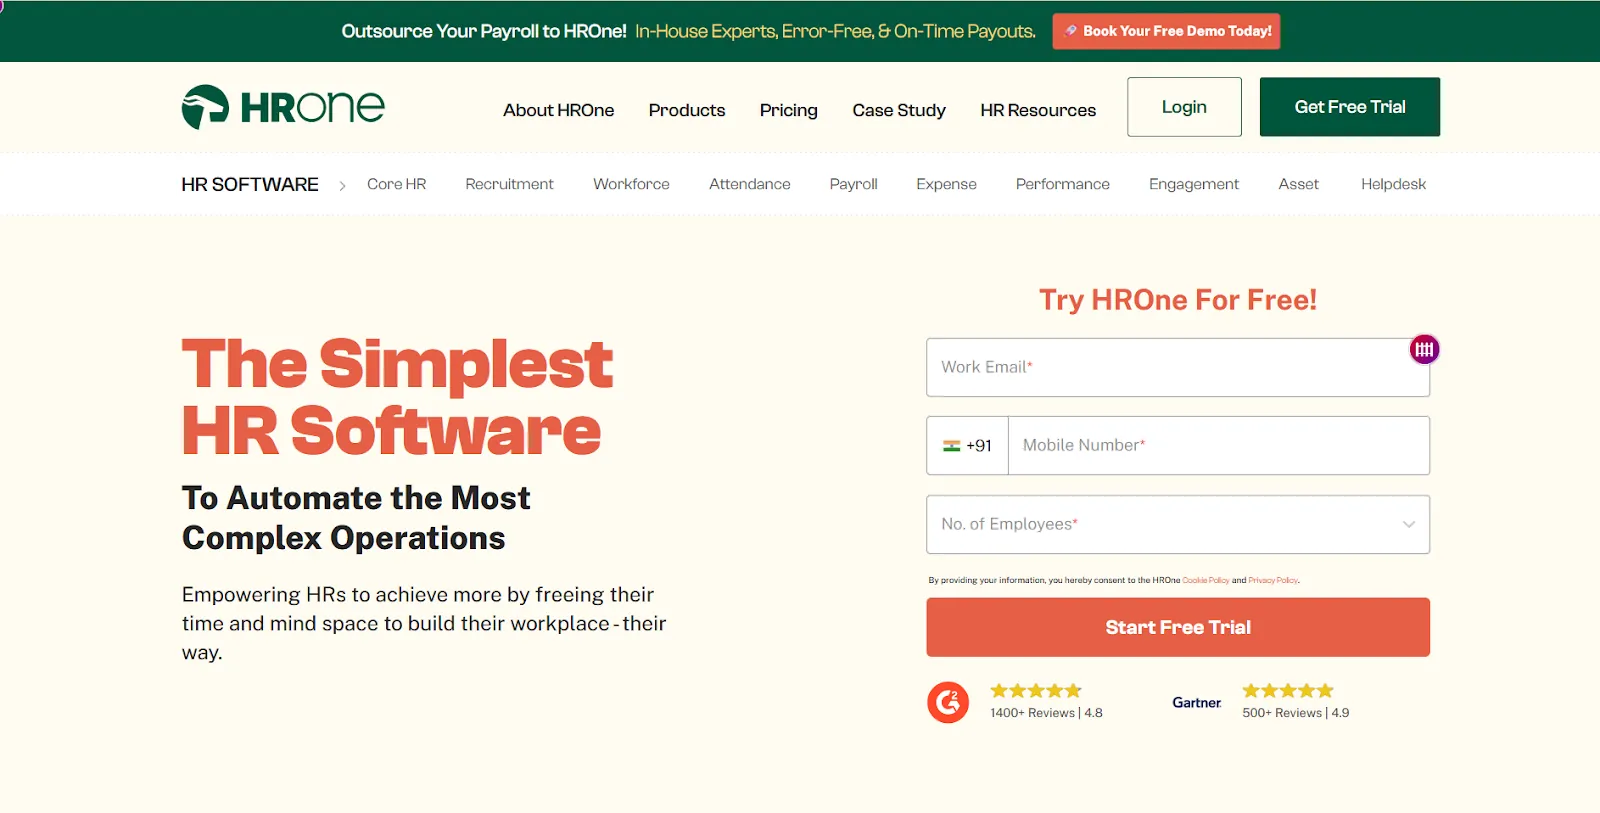
Task: Select the Attendance tab
Action: [x=750, y=184]
